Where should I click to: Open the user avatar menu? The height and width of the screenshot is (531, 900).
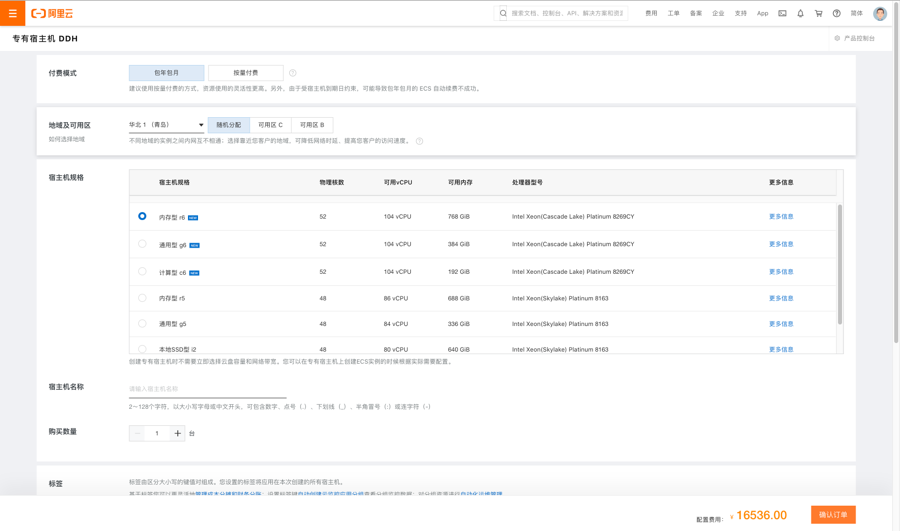tap(879, 13)
